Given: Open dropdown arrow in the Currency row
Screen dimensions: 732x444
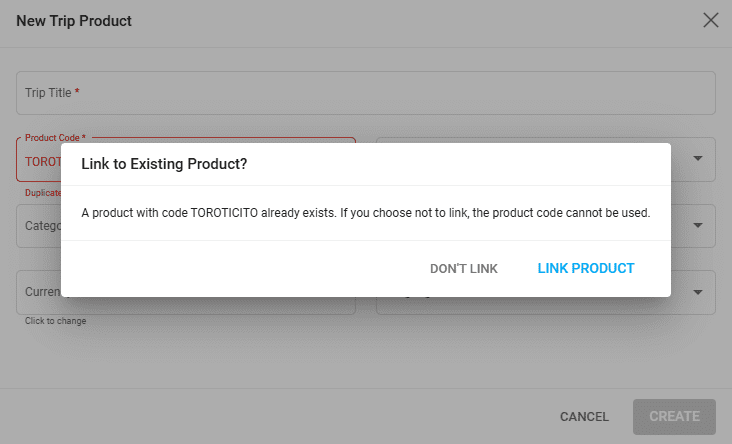Looking at the screenshot, I should tap(698, 292).
